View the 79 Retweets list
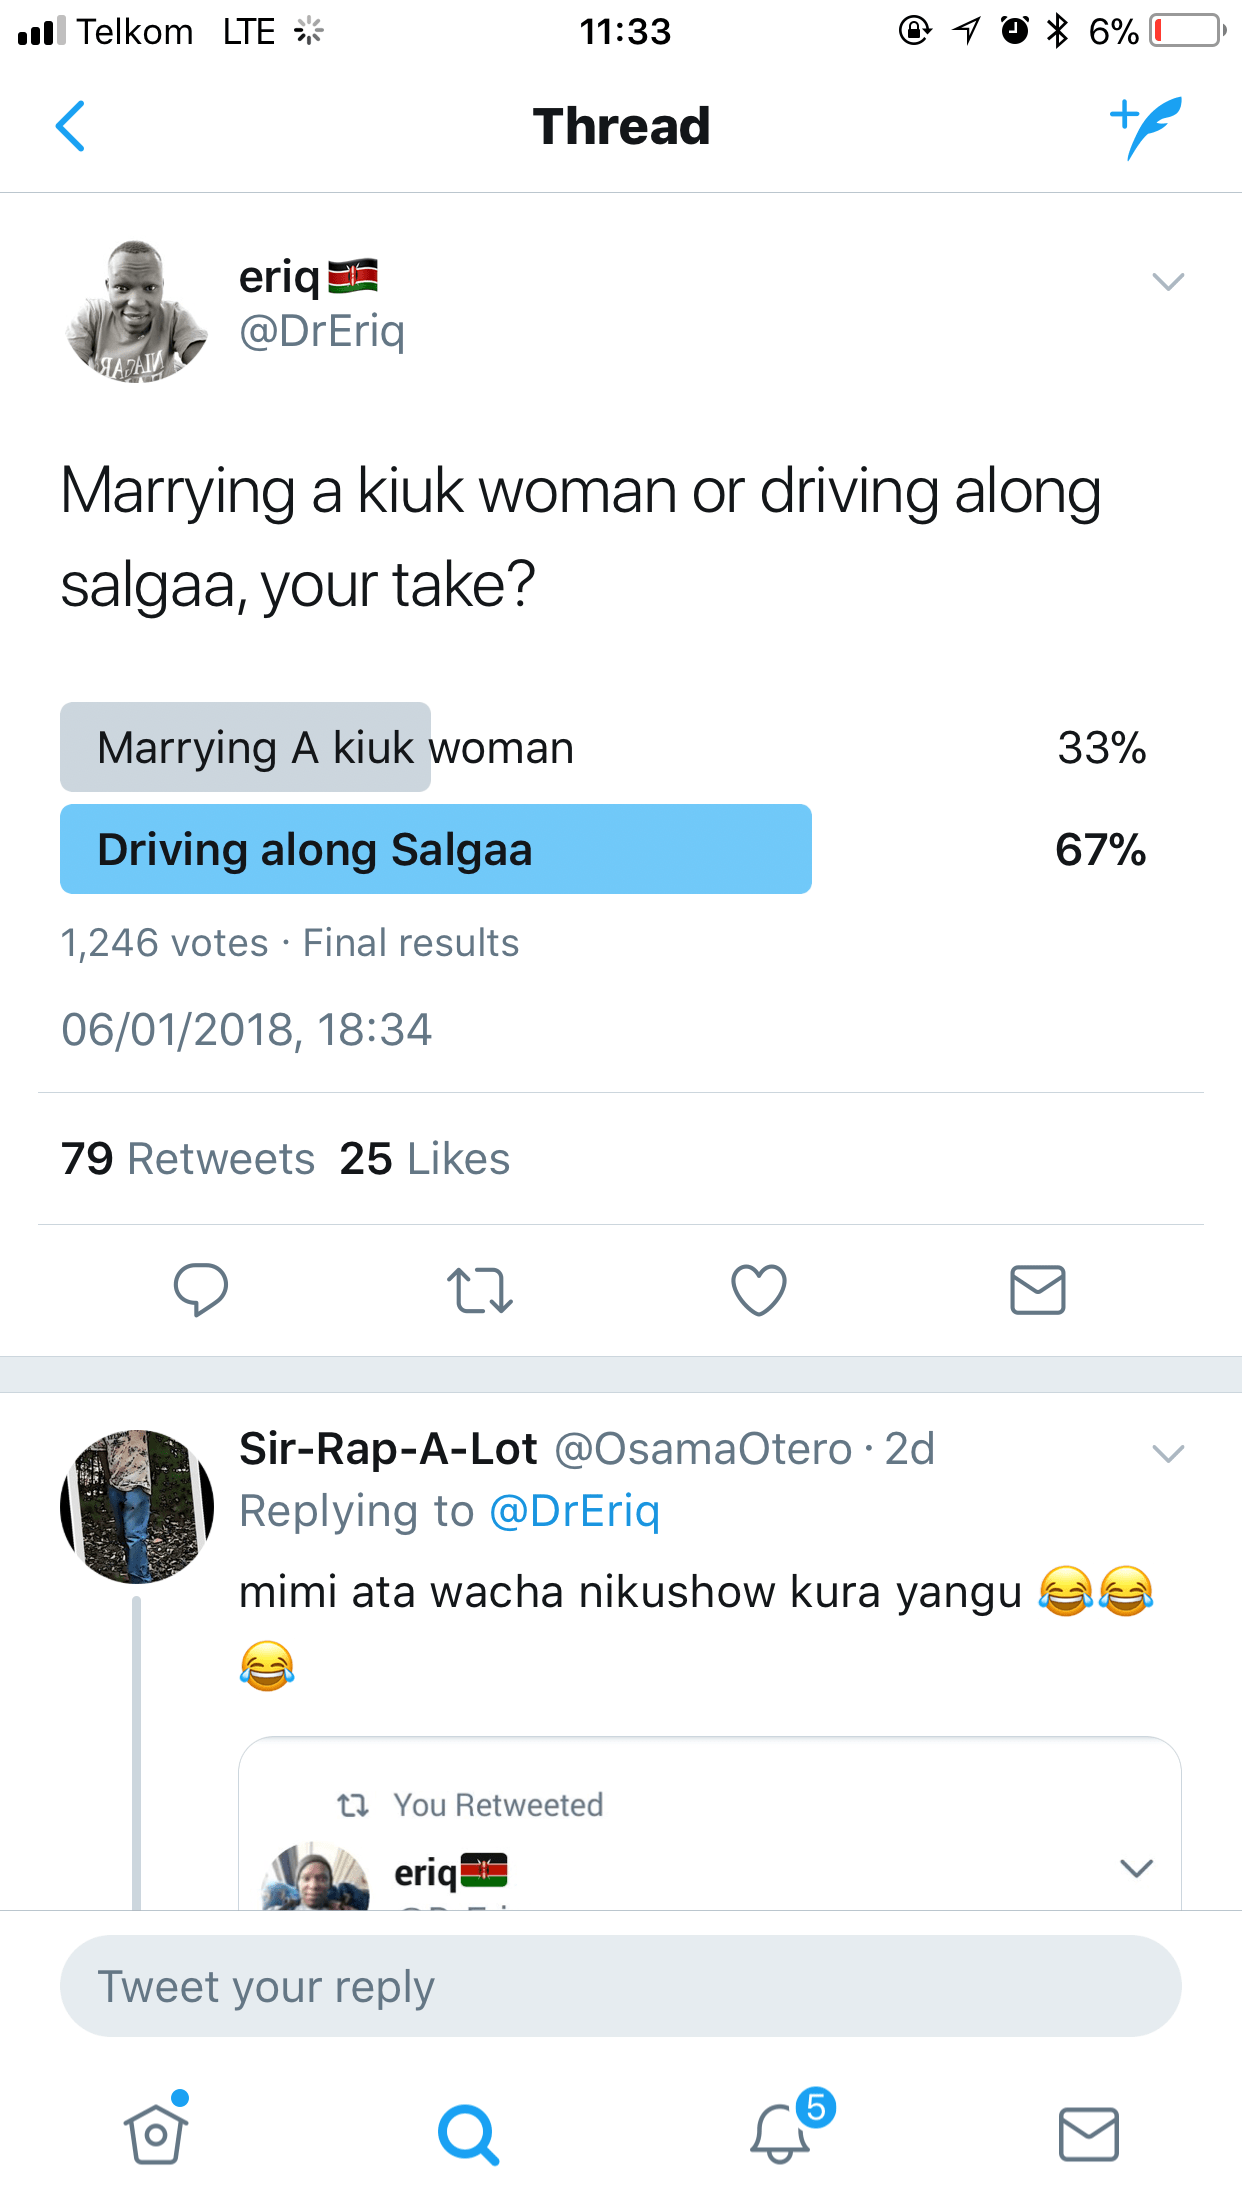The width and height of the screenshot is (1242, 2208). 188,1159
